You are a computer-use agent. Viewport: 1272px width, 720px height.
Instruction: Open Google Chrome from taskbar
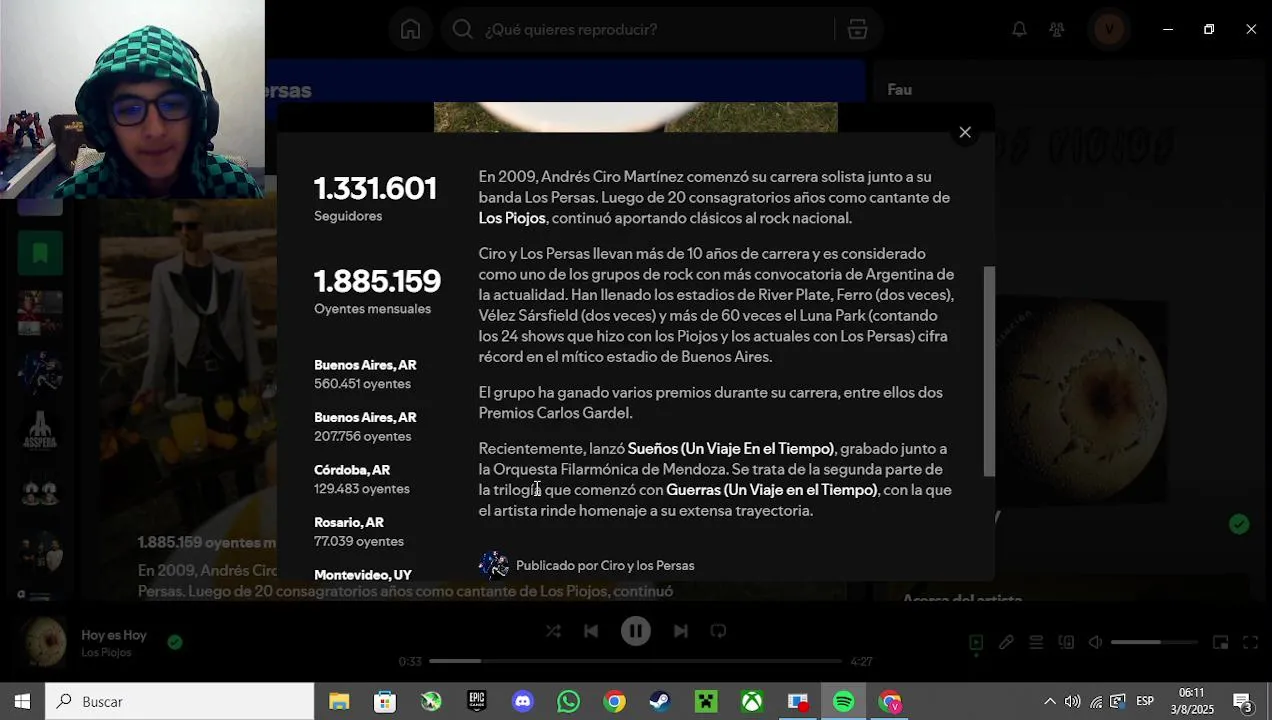tap(615, 702)
